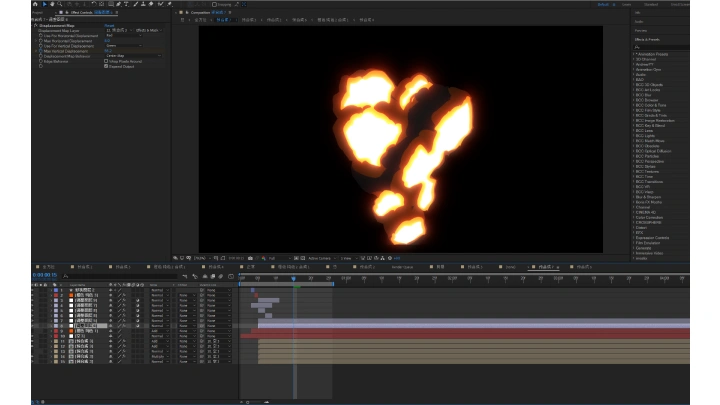Click stopwatch for Max Horizontal Displacement

coord(41,40)
